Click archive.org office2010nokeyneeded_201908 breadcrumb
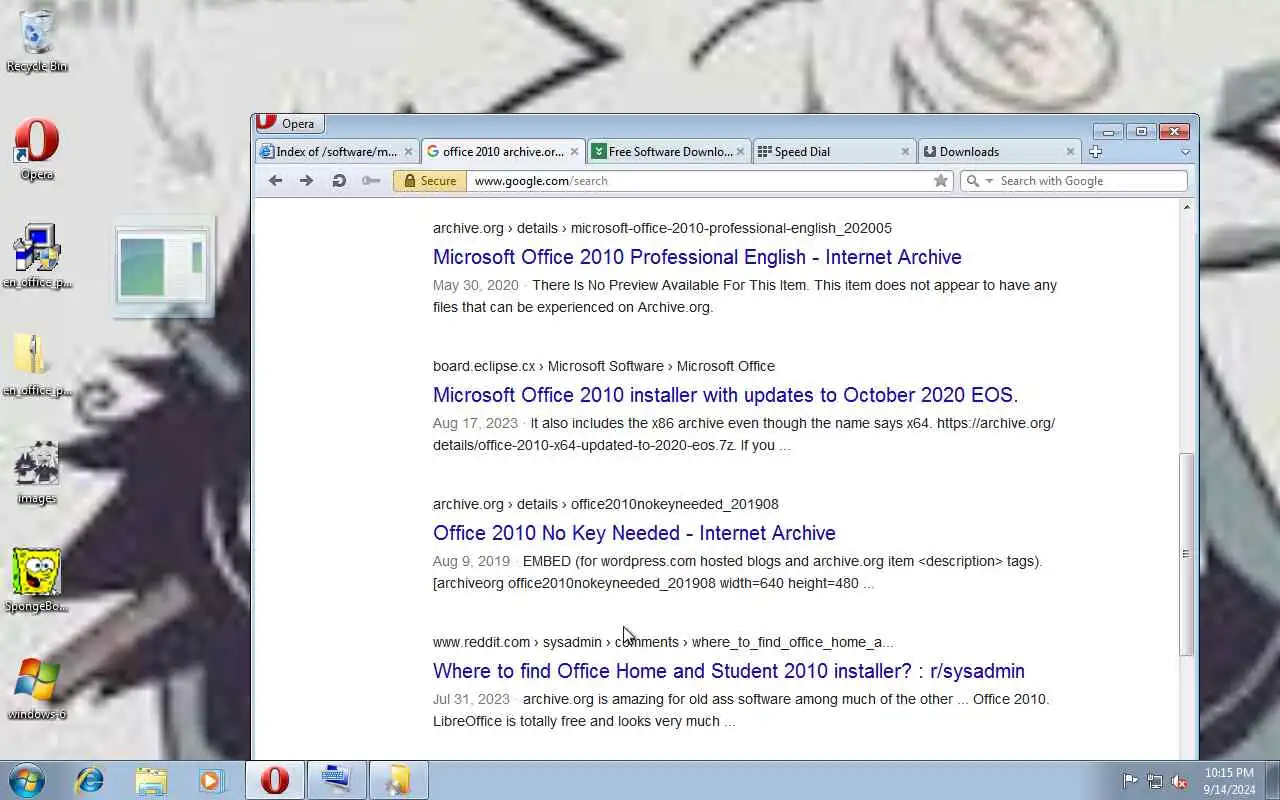 (605, 504)
